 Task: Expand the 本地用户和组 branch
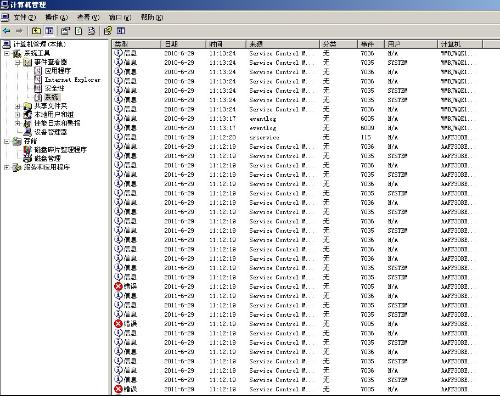18,115
